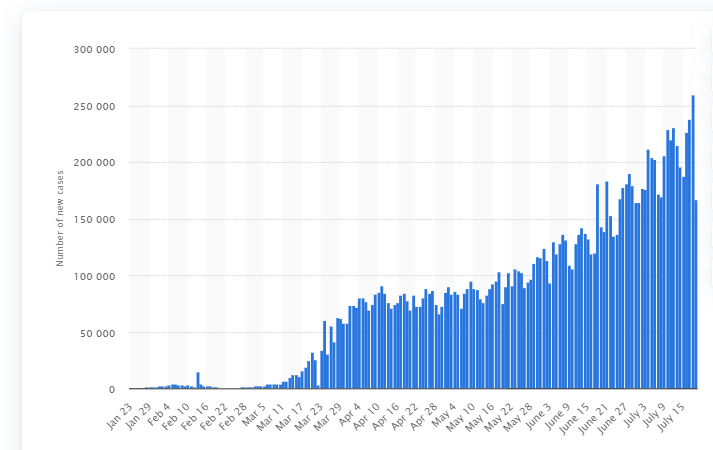Click the 'May 28' date label
Image resolution: width=713 pixels, height=450 pixels.
coord(519,417)
